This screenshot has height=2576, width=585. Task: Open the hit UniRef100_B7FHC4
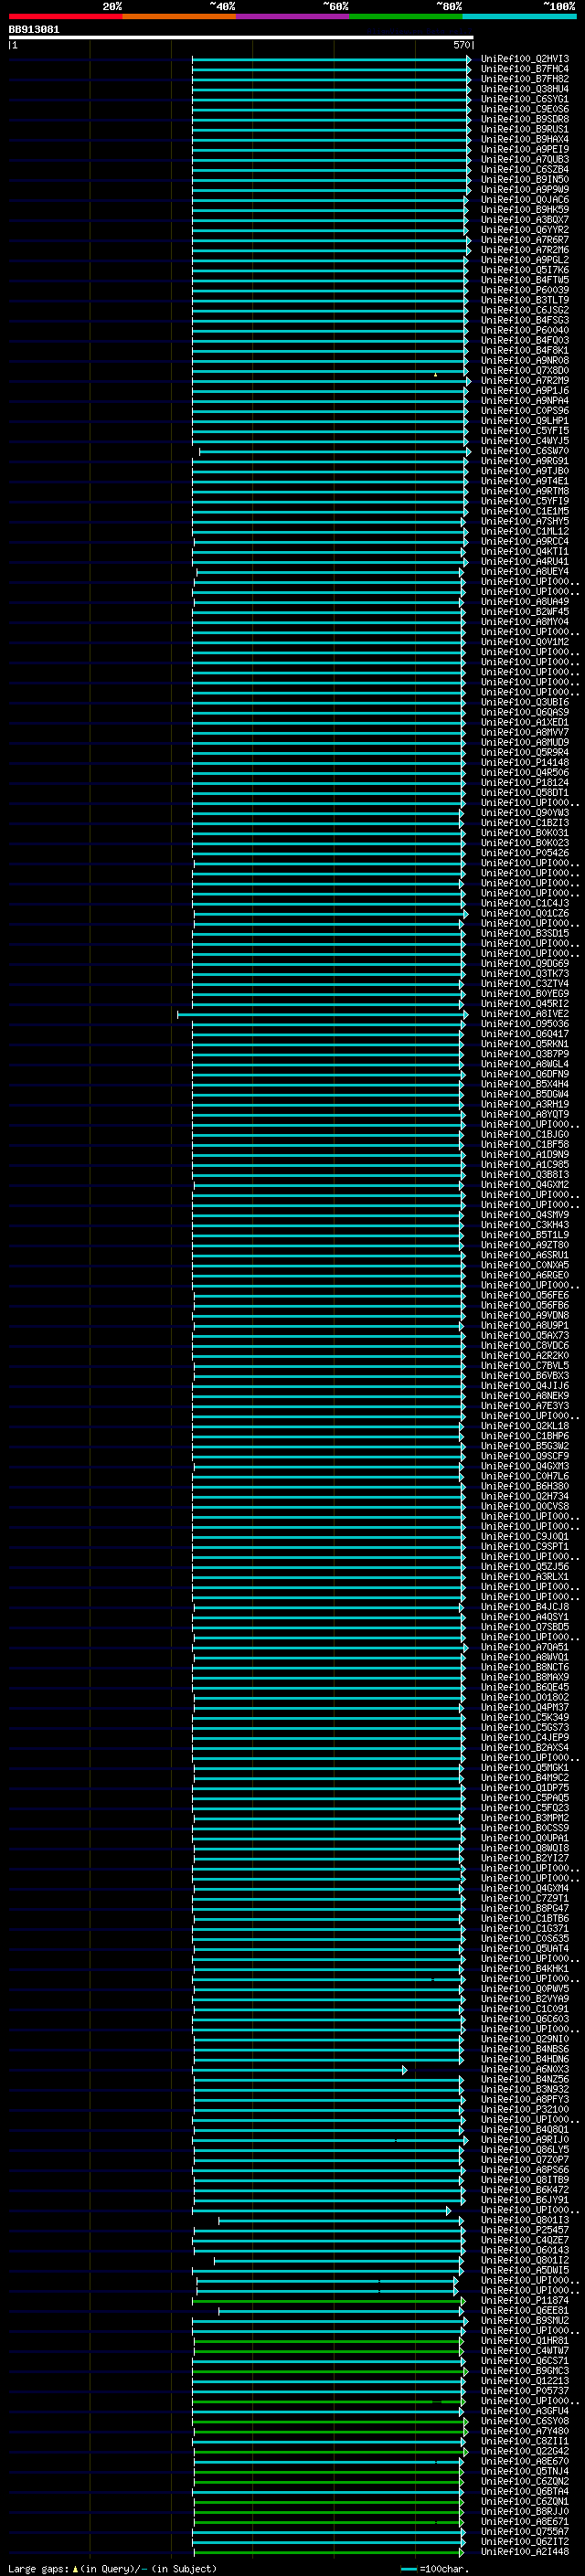pyautogui.click(x=525, y=70)
